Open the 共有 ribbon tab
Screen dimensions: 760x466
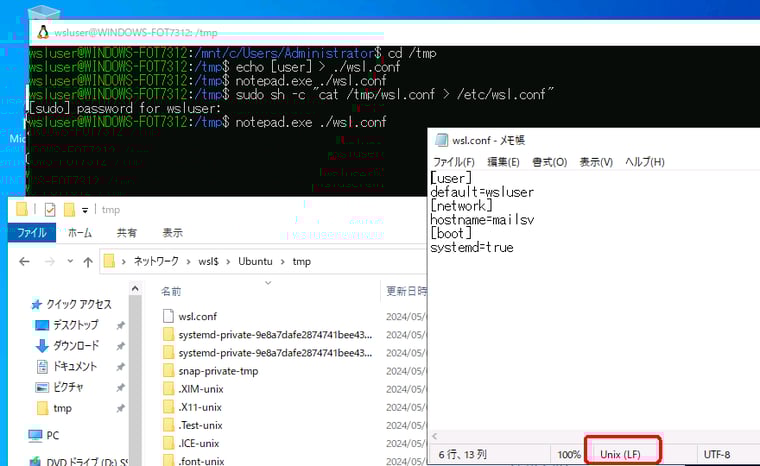(x=127, y=233)
